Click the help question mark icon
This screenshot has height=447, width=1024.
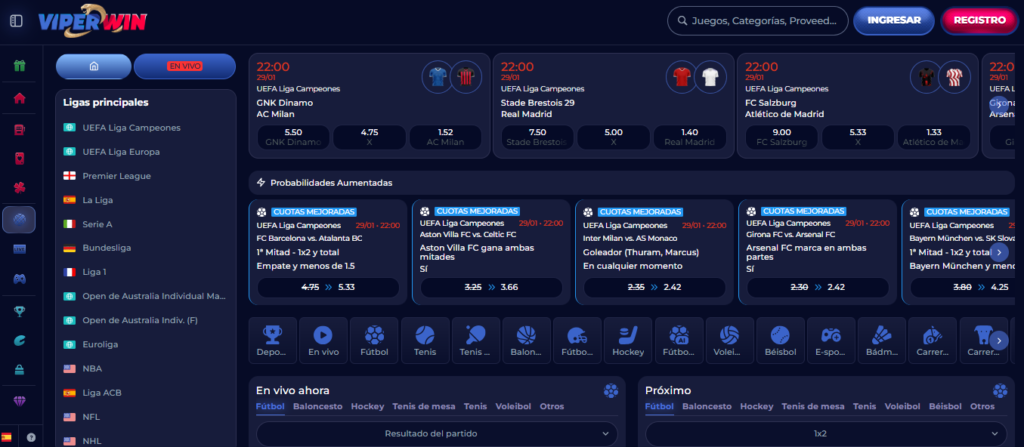31,437
